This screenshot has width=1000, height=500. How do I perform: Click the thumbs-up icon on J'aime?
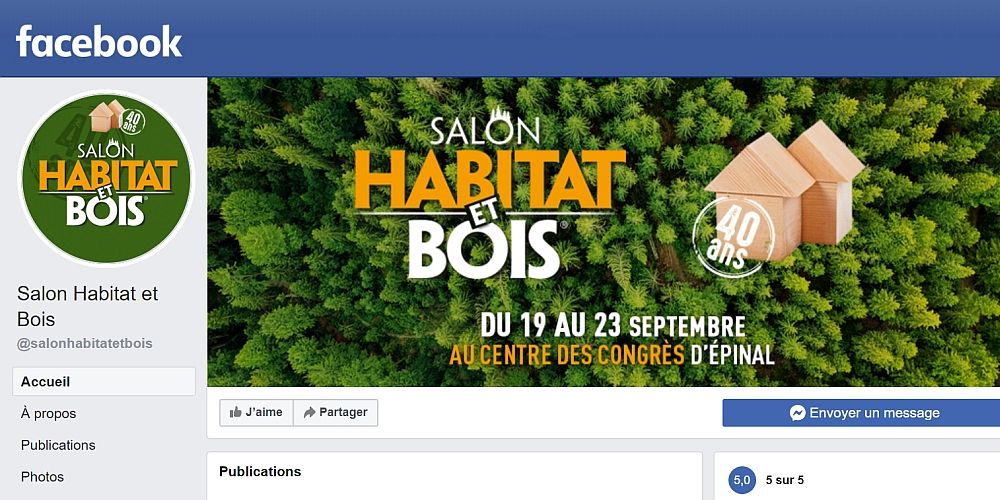pyautogui.click(x=236, y=413)
